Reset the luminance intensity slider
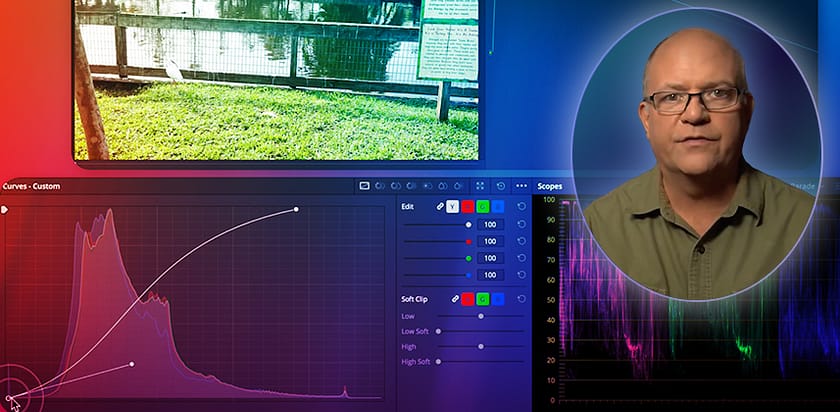This screenshot has width=840, height=412. click(521, 224)
